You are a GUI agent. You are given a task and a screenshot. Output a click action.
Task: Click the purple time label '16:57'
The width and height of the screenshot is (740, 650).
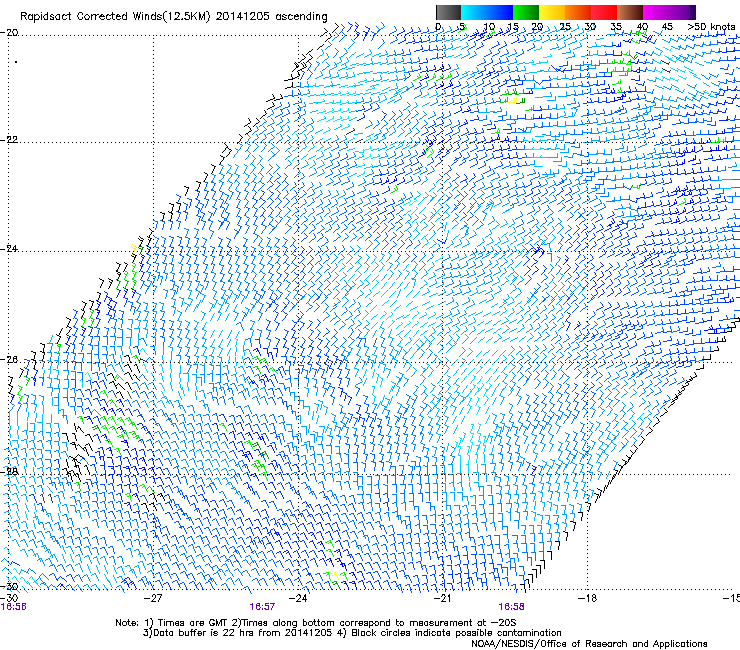pyautogui.click(x=262, y=607)
